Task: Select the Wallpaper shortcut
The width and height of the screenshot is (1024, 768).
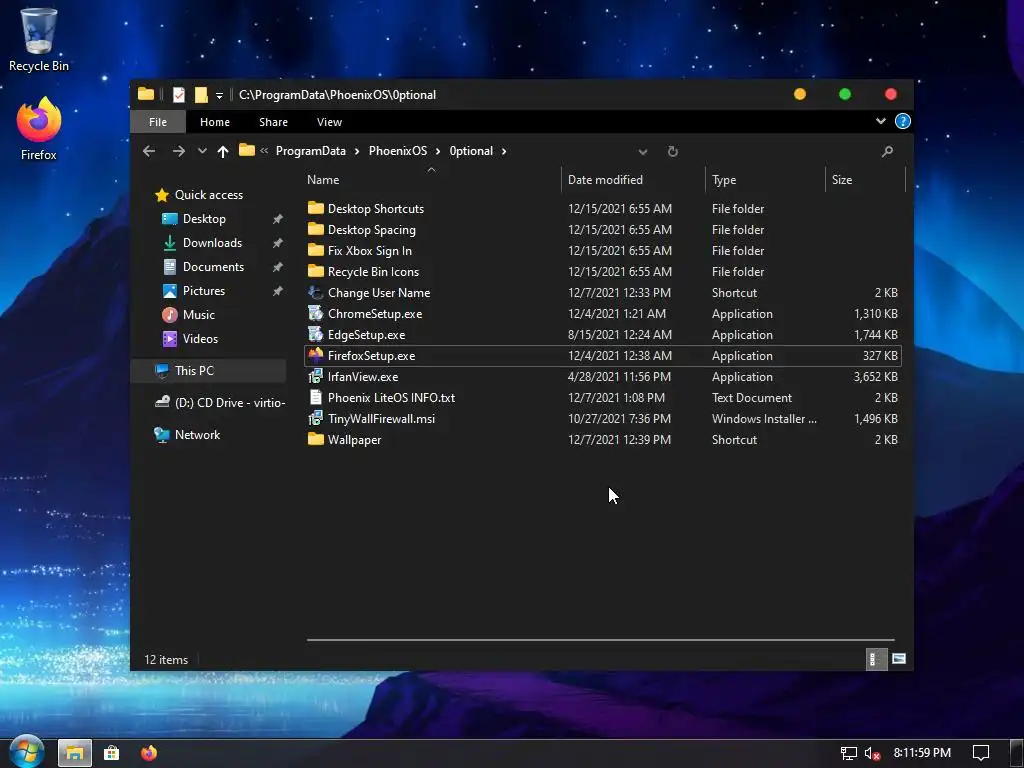Action: pyautogui.click(x=354, y=440)
